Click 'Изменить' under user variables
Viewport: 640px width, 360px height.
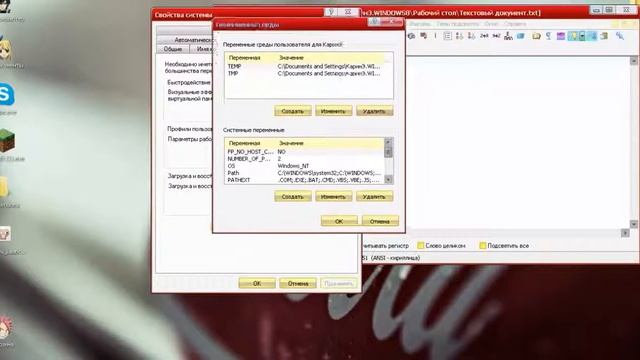(x=333, y=111)
